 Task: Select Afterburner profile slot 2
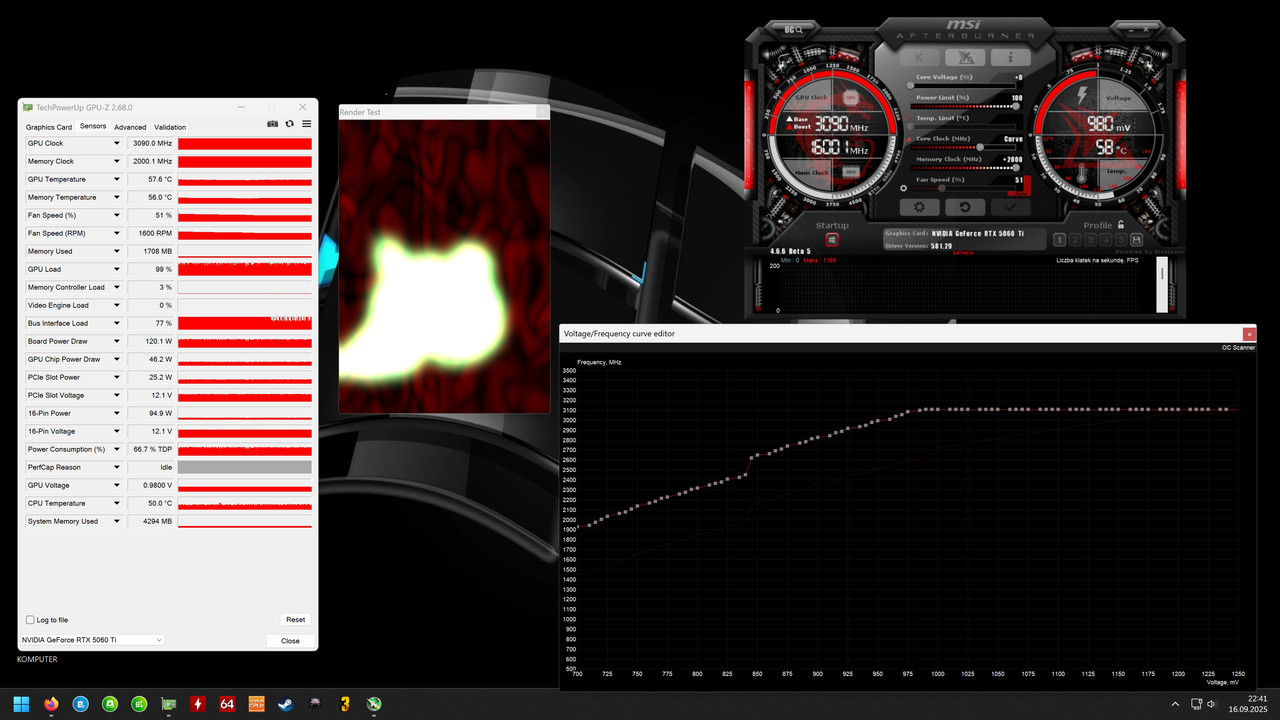(x=1077, y=240)
